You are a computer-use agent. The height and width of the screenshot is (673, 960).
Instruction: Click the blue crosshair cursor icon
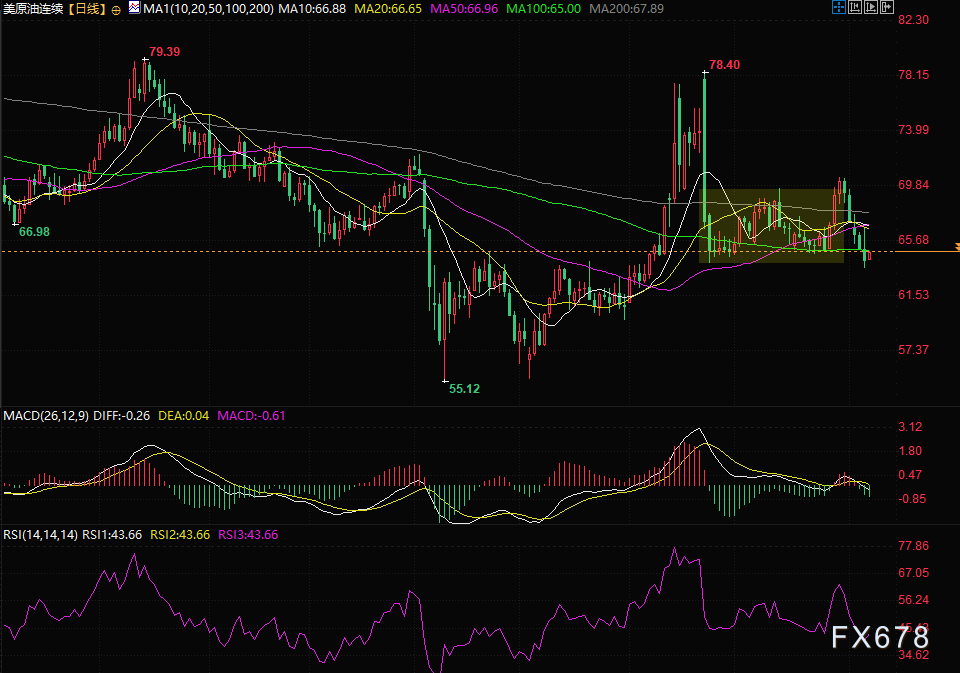(x=837, y=8)
